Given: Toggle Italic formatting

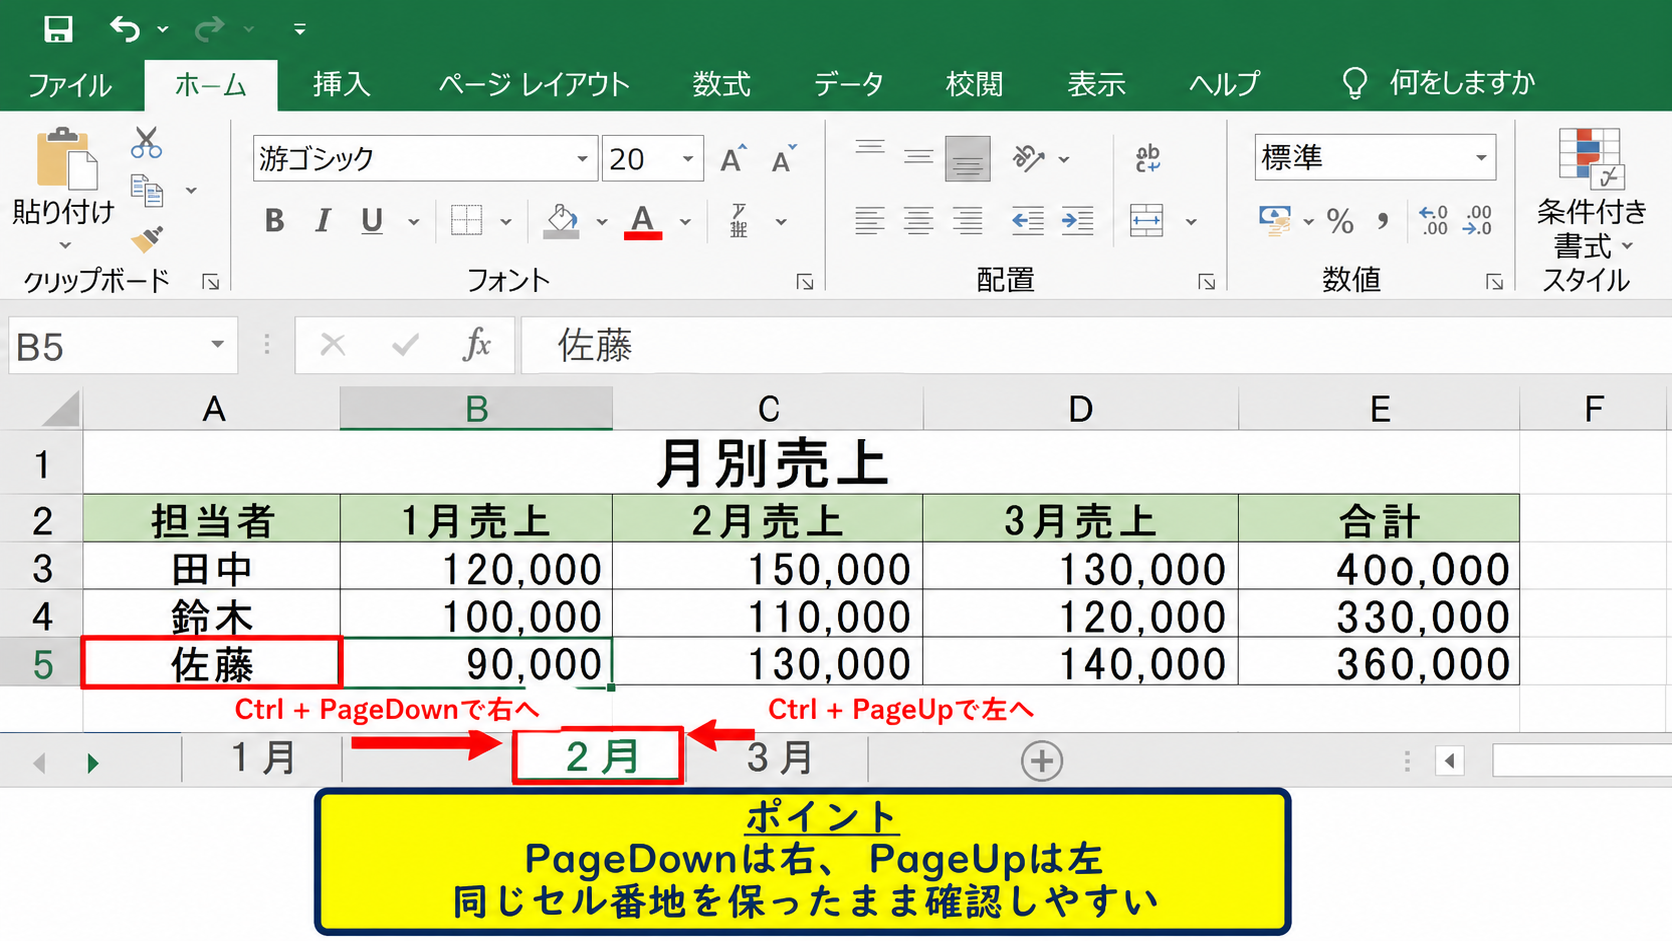Looking at the screenshot, I should click(322, 221).
